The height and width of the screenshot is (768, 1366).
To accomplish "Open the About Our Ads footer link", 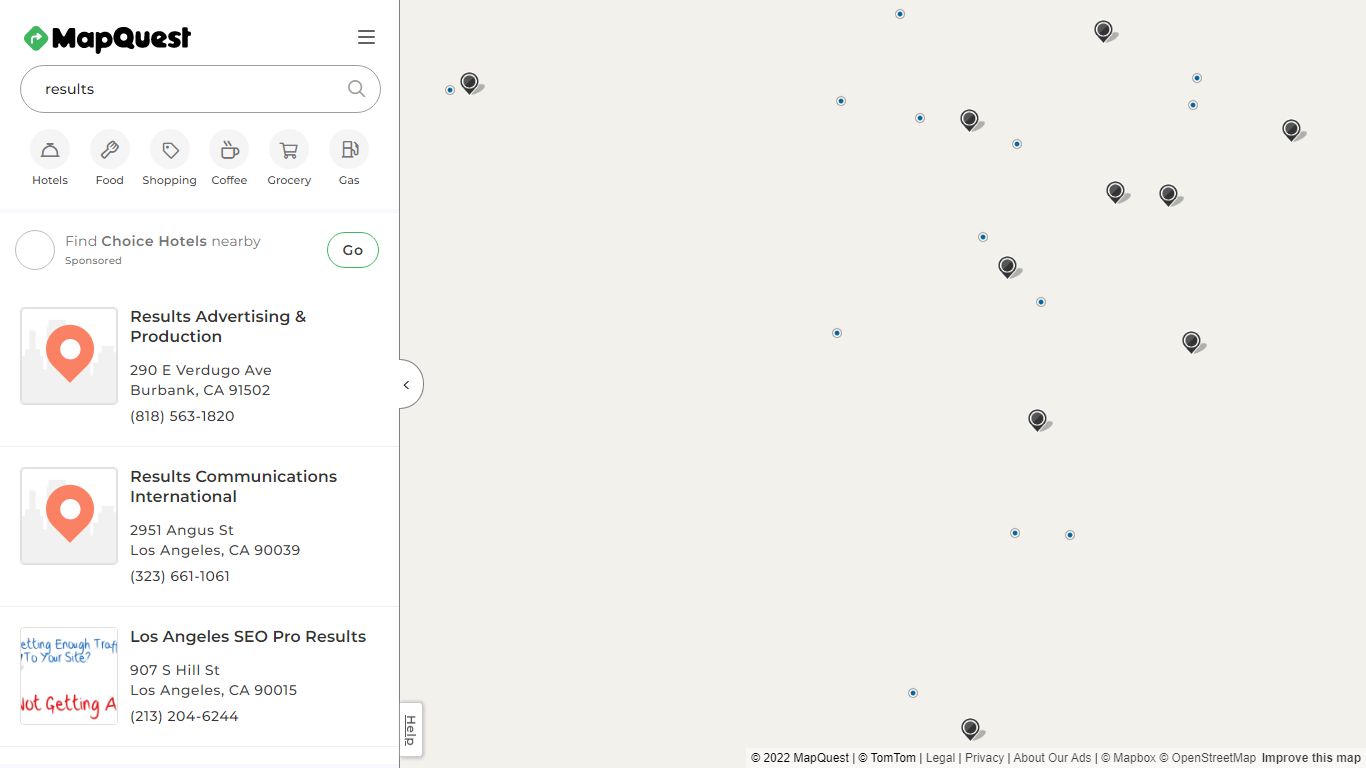I will point(1052,758).
